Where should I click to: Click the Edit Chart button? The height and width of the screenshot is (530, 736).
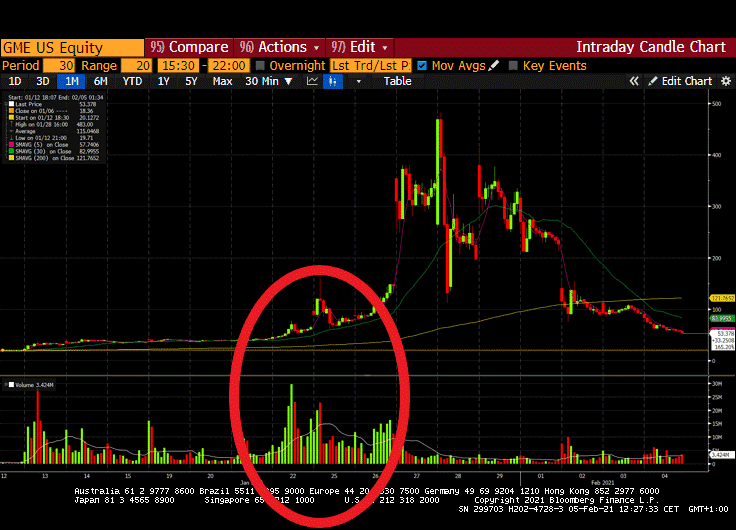pyautogui.click(x=681, y=81)
